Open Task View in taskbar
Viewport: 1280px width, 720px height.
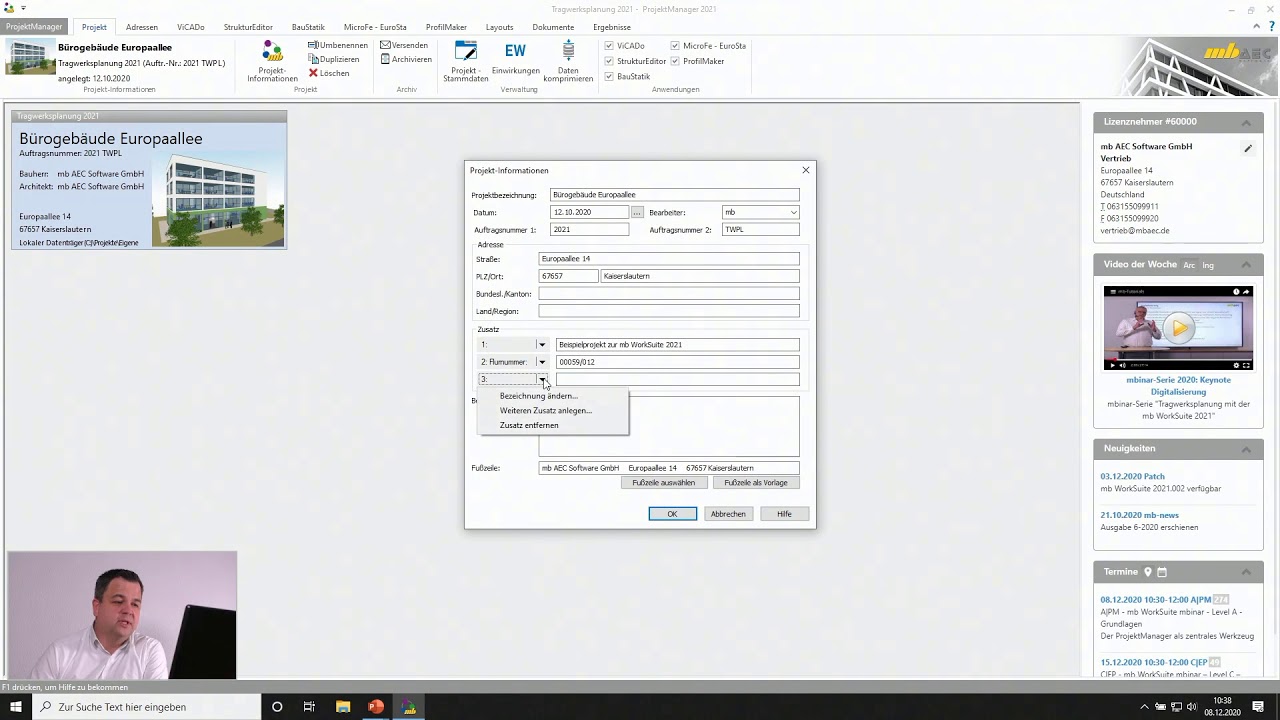click(309, 707)
